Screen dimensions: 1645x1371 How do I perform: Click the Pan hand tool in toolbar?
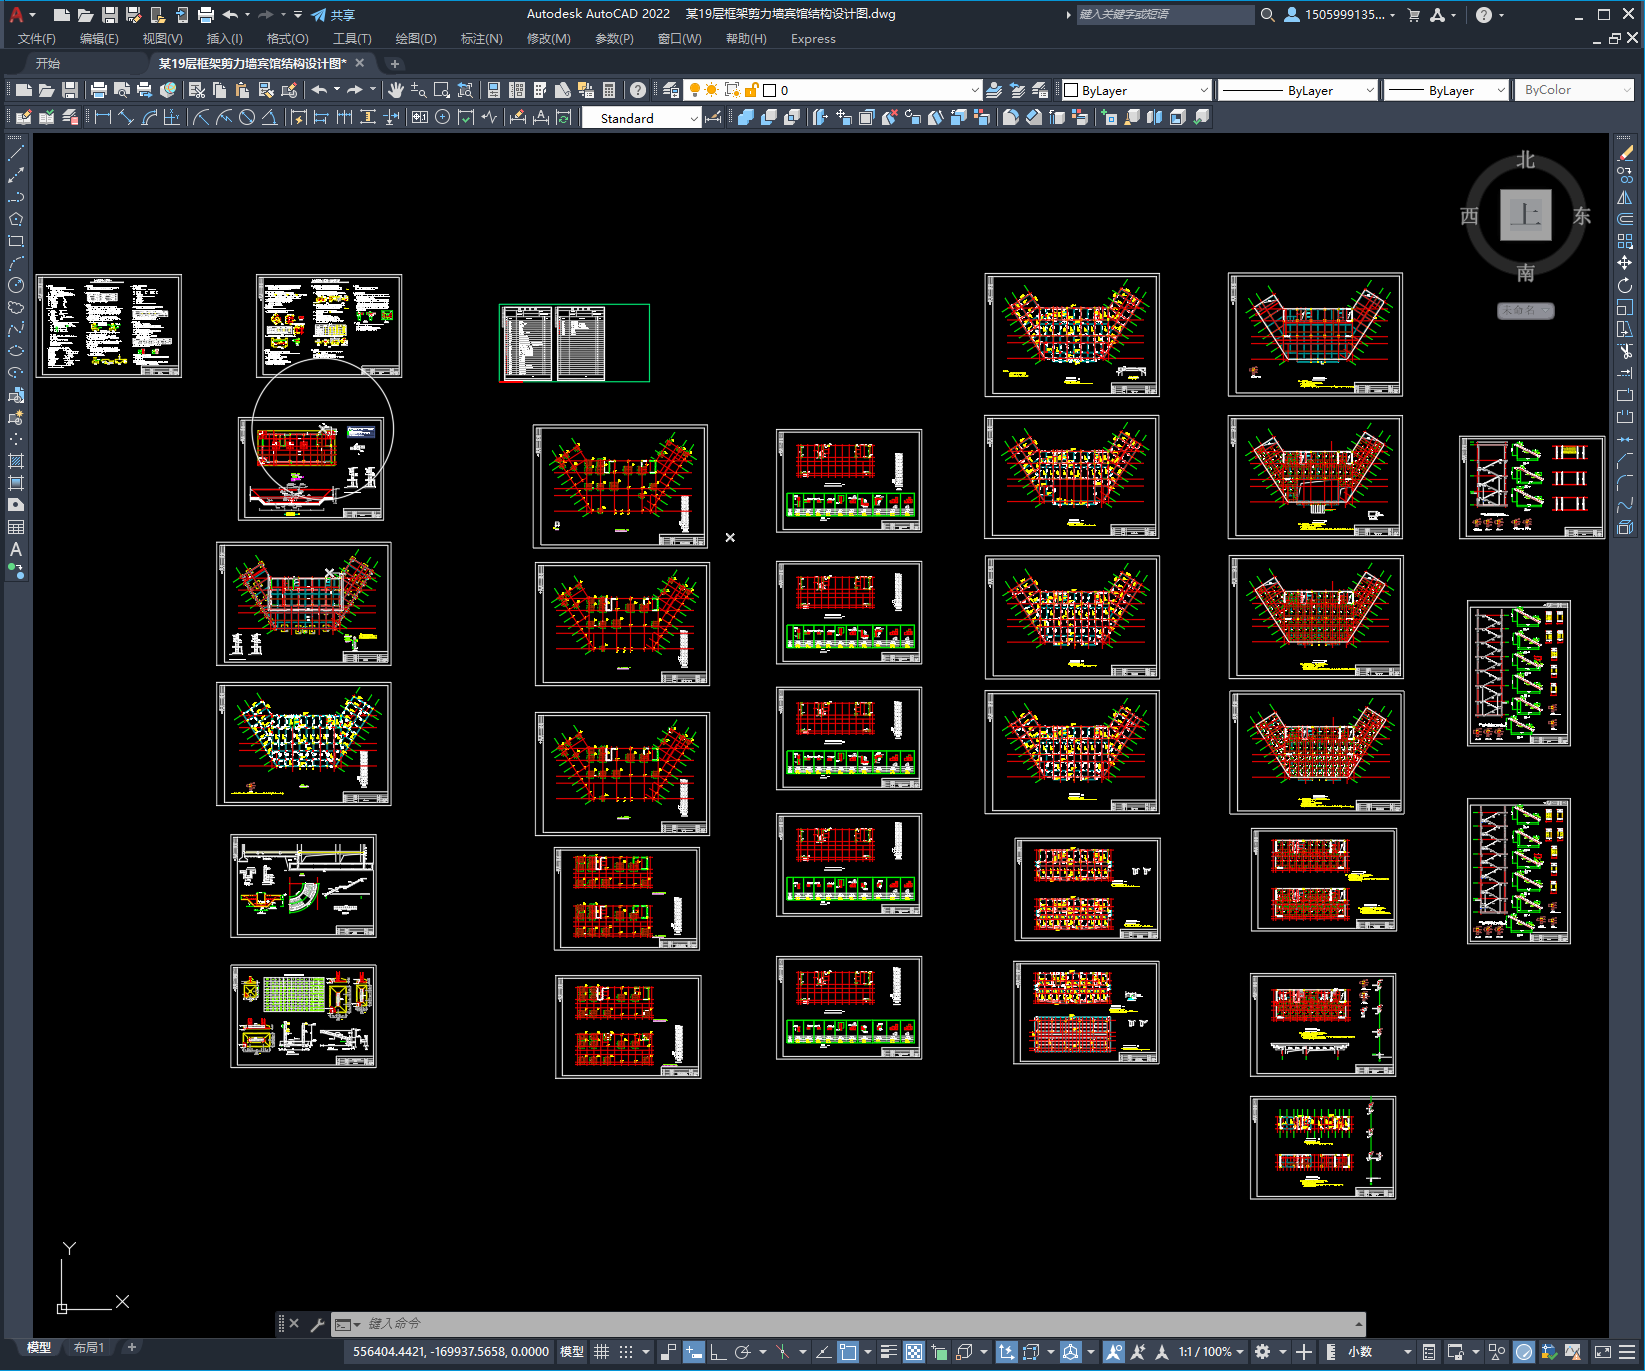click(396, 90)
